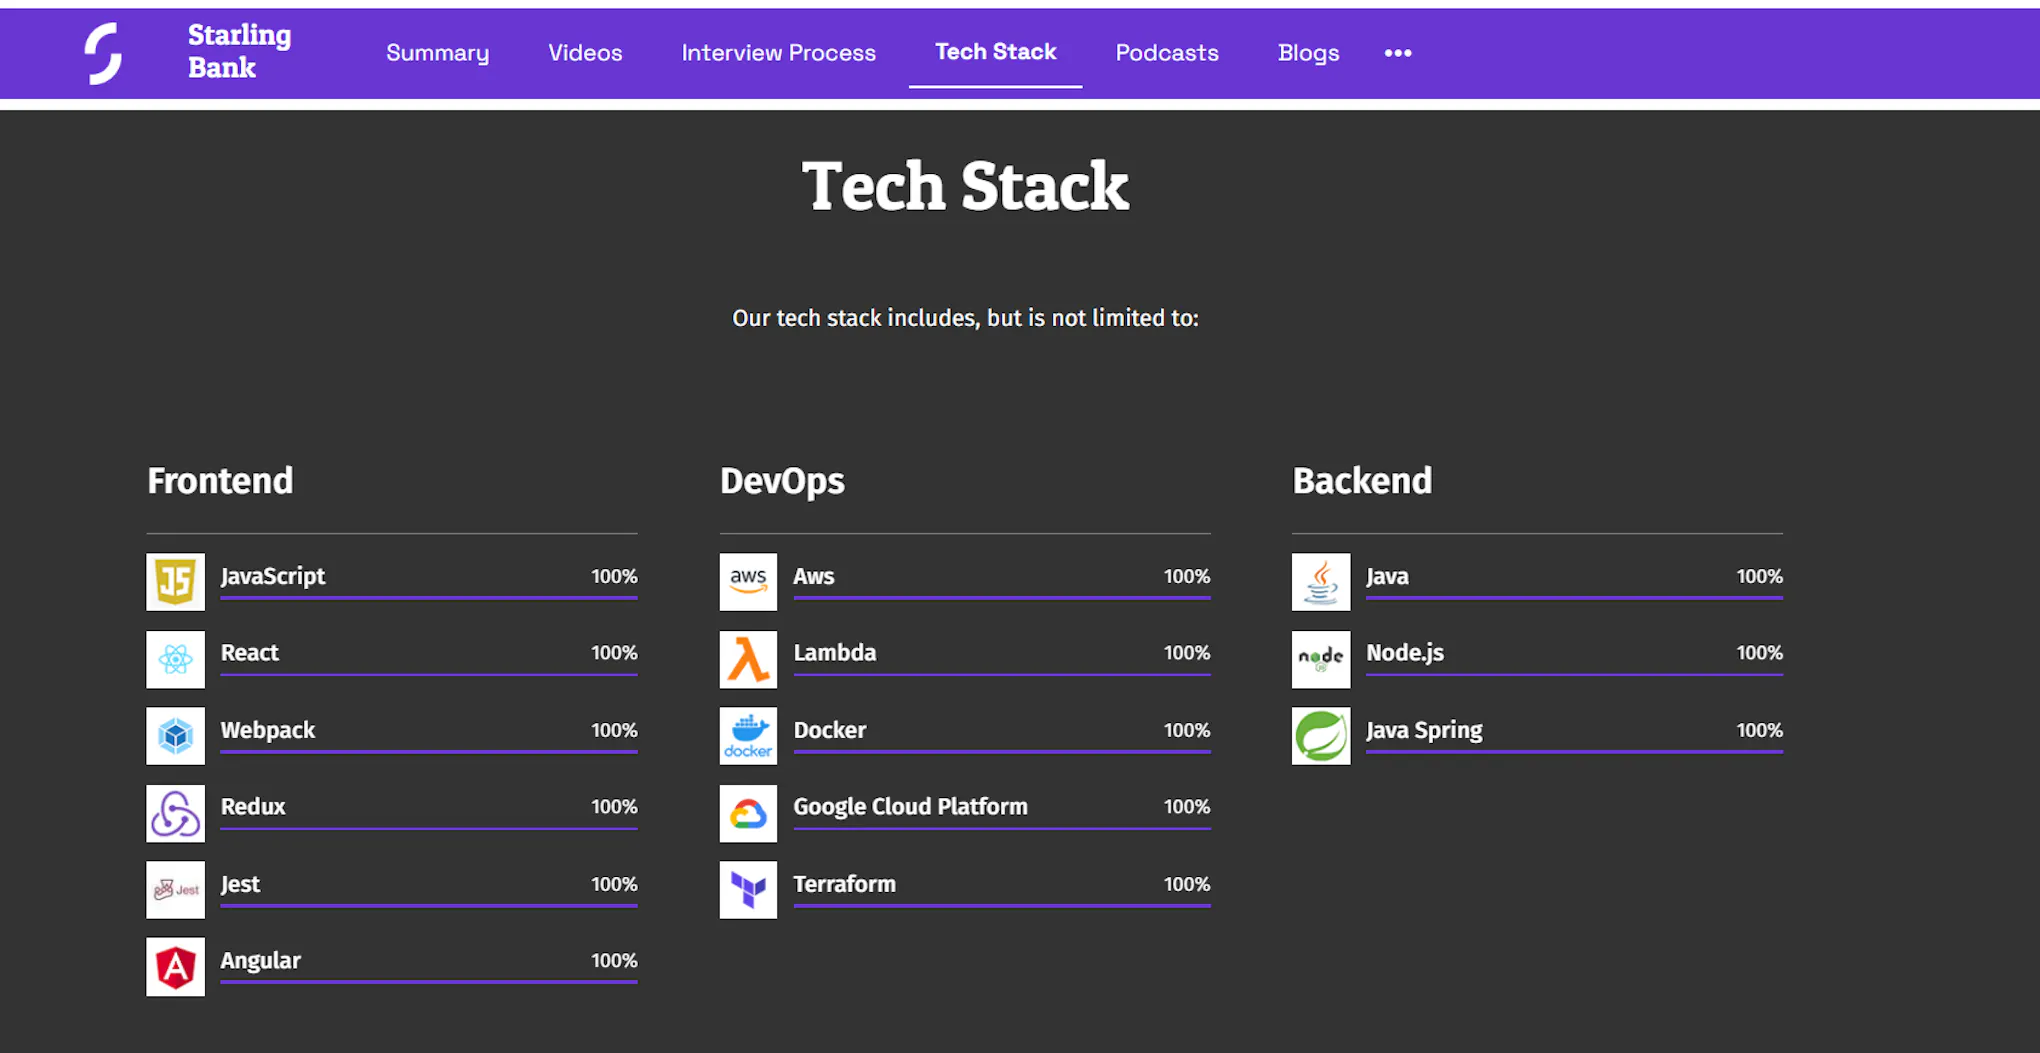Image resolution: width=2040 pixels, height=1053 pixels.
Task: Click the Terraform logo icon
Action: [748, 889]
